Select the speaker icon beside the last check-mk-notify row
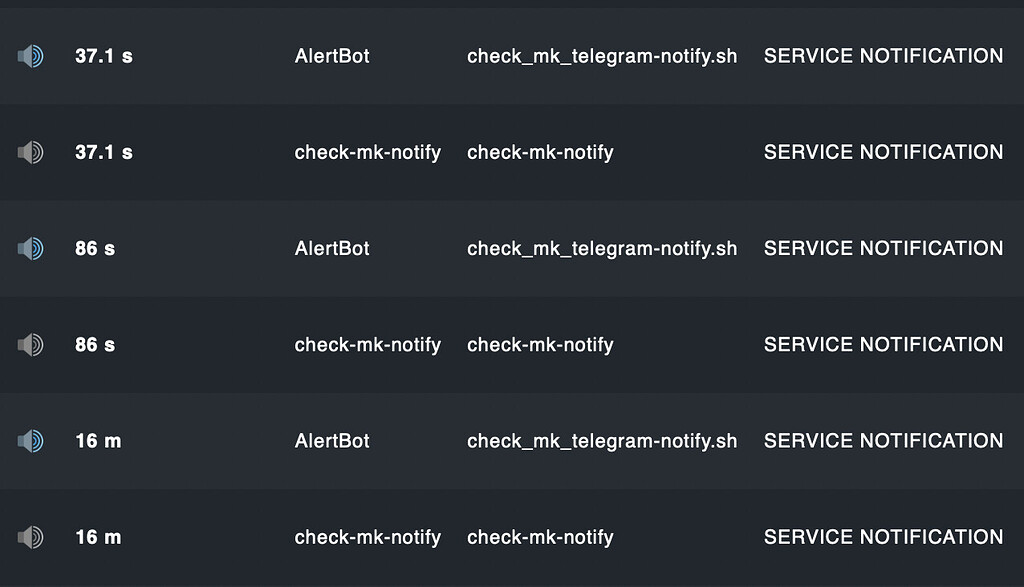The width and height of the screenshot is (1024, 587). [31, 537]
